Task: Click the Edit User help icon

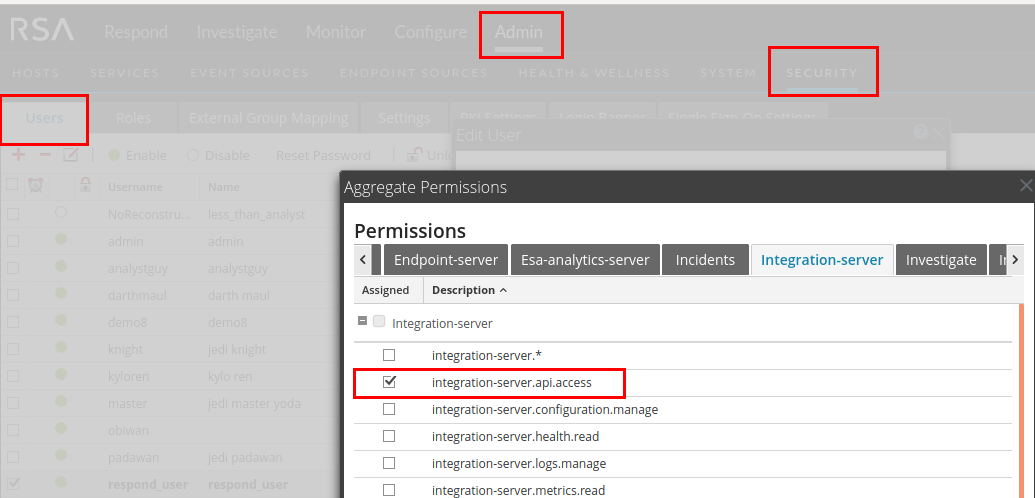Action: (920, 132)
